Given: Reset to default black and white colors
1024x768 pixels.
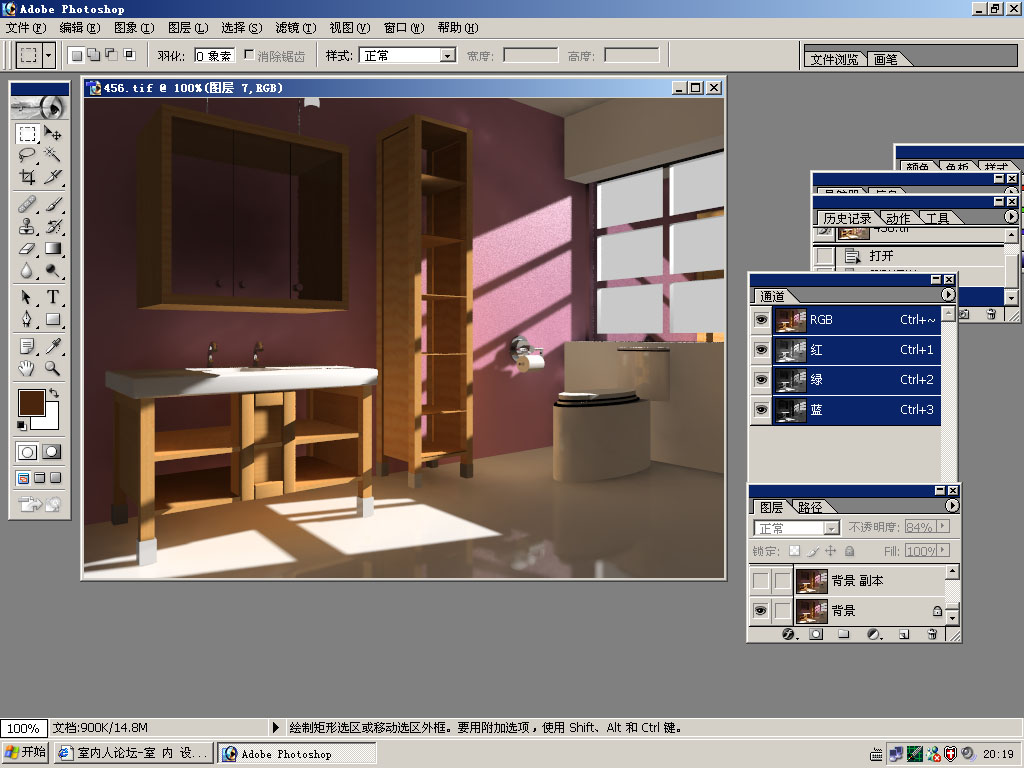Looking at the screenshot, I should pos(22,426).
